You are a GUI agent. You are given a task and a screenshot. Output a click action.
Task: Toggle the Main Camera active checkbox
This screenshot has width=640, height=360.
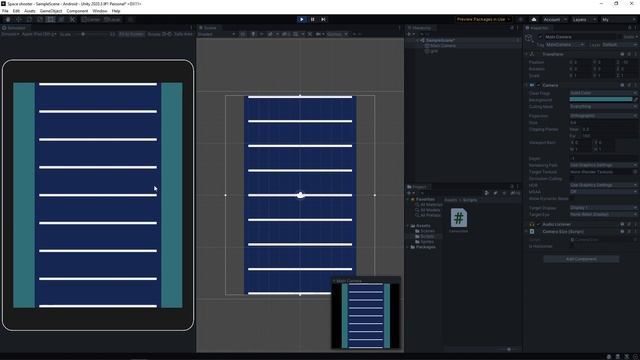[540, 37]
